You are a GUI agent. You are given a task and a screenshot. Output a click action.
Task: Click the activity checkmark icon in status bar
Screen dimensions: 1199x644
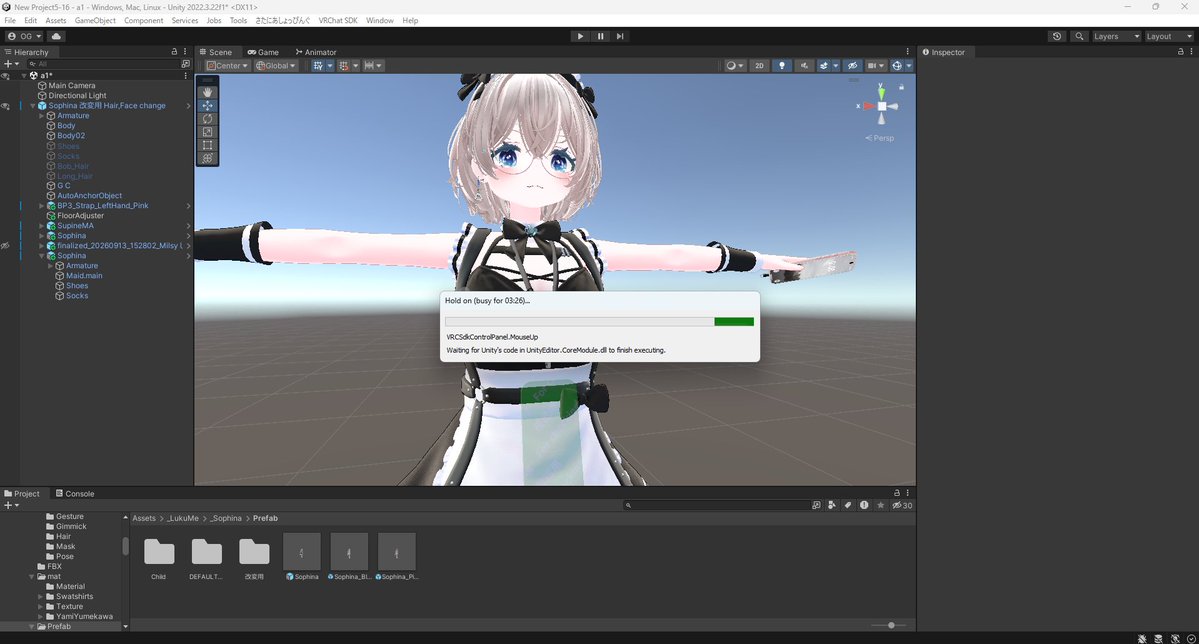point(1191,639)
